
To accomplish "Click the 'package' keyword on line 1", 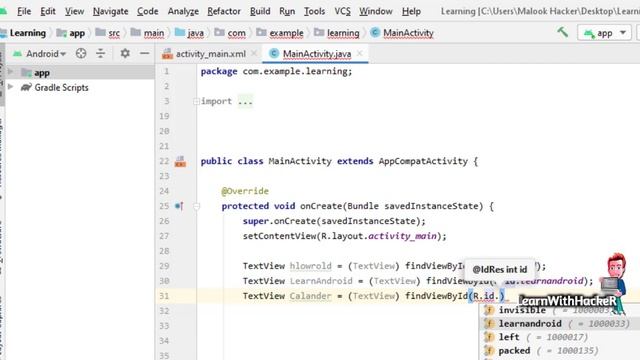I will (219, 71).
